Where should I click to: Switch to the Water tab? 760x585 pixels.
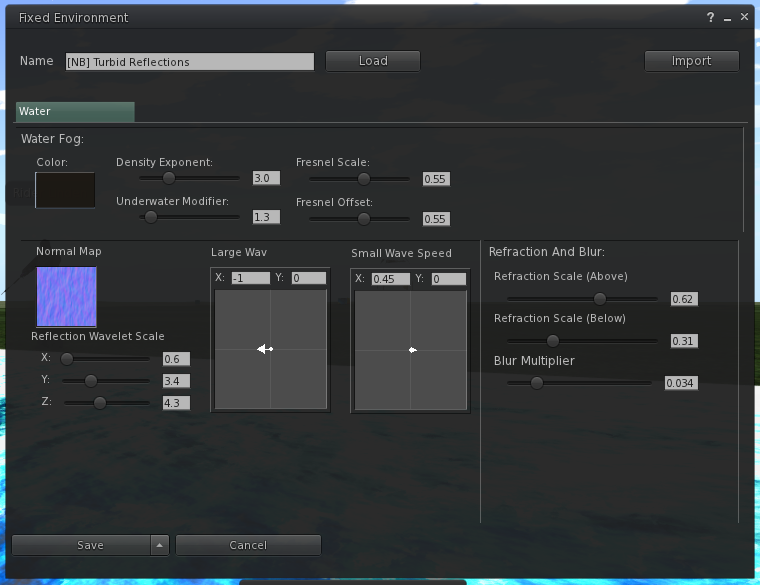pos(75,112)
